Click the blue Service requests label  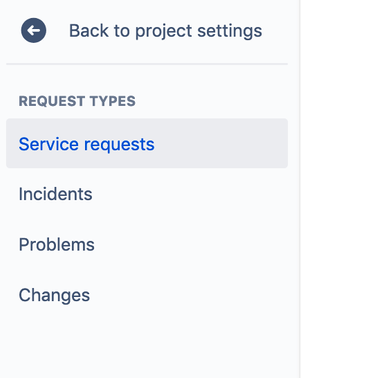click(87, 144)
